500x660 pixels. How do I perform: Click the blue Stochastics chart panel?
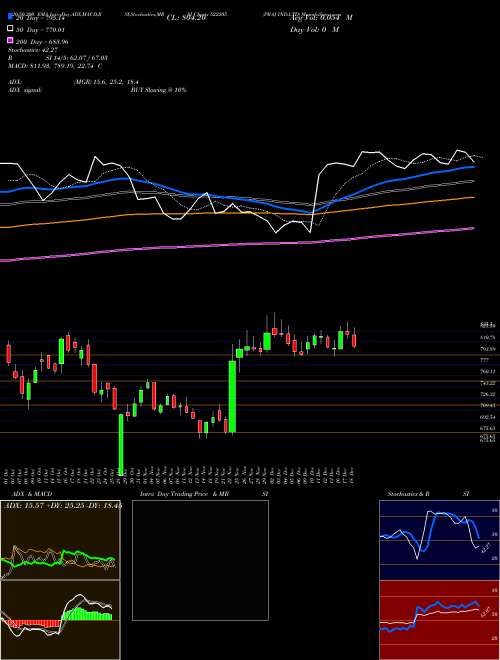[x=439, y=540]
